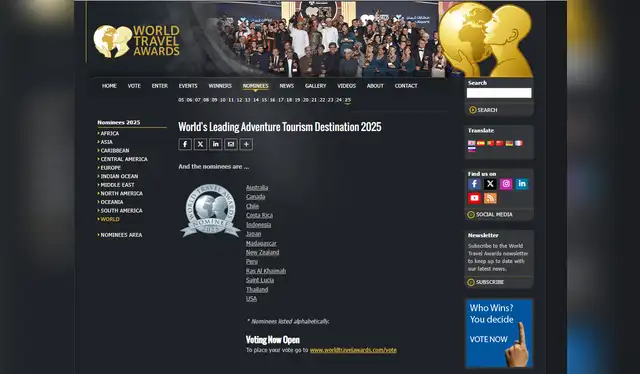Screen dimensions: 640x374
Task: Share the page on LinkedIn
Action: coord(216,144)
